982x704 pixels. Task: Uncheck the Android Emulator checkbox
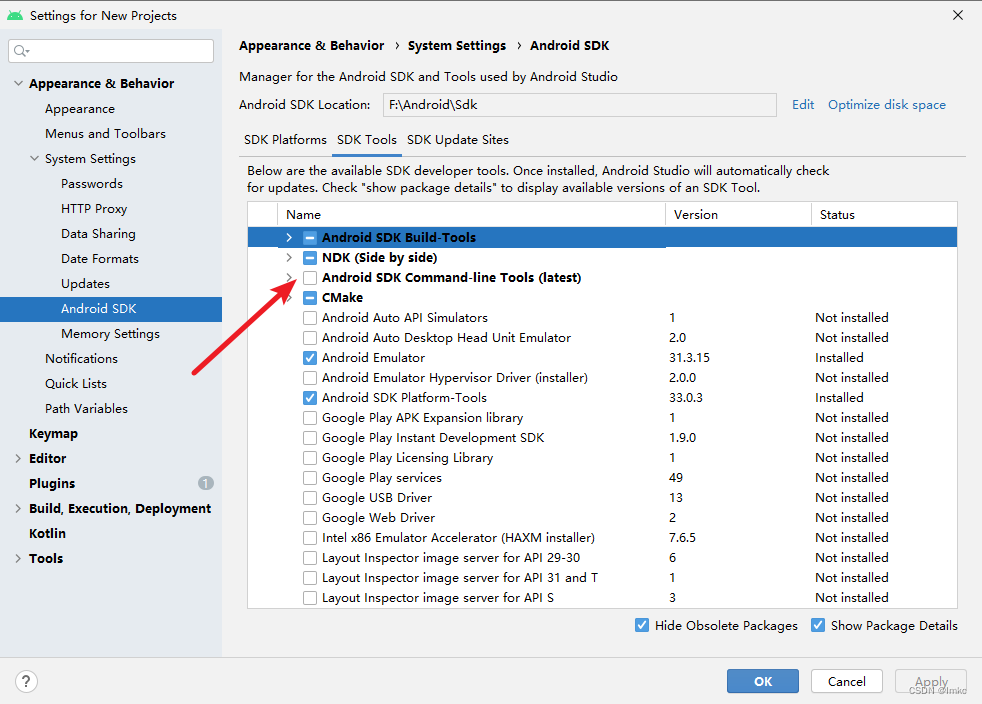[309, 358]
